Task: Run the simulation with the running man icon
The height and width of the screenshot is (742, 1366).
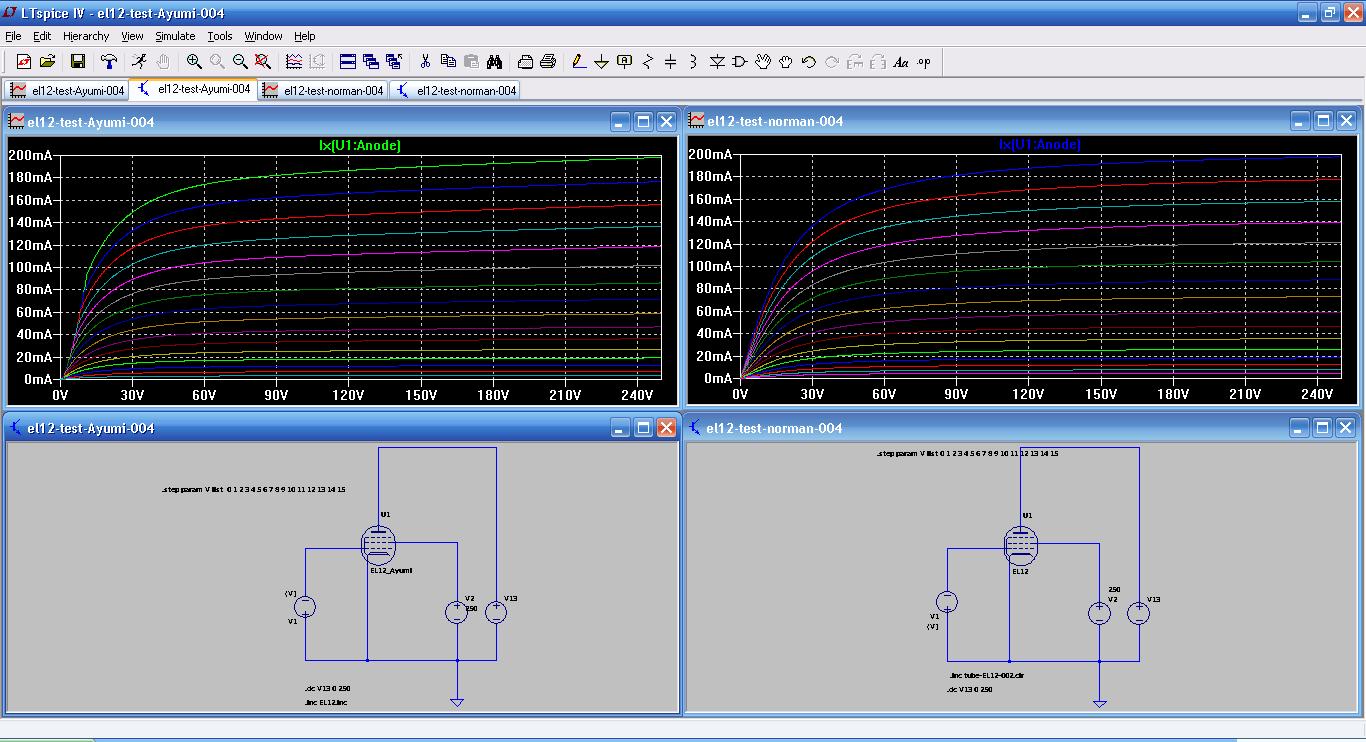Action: pos(139,62)
